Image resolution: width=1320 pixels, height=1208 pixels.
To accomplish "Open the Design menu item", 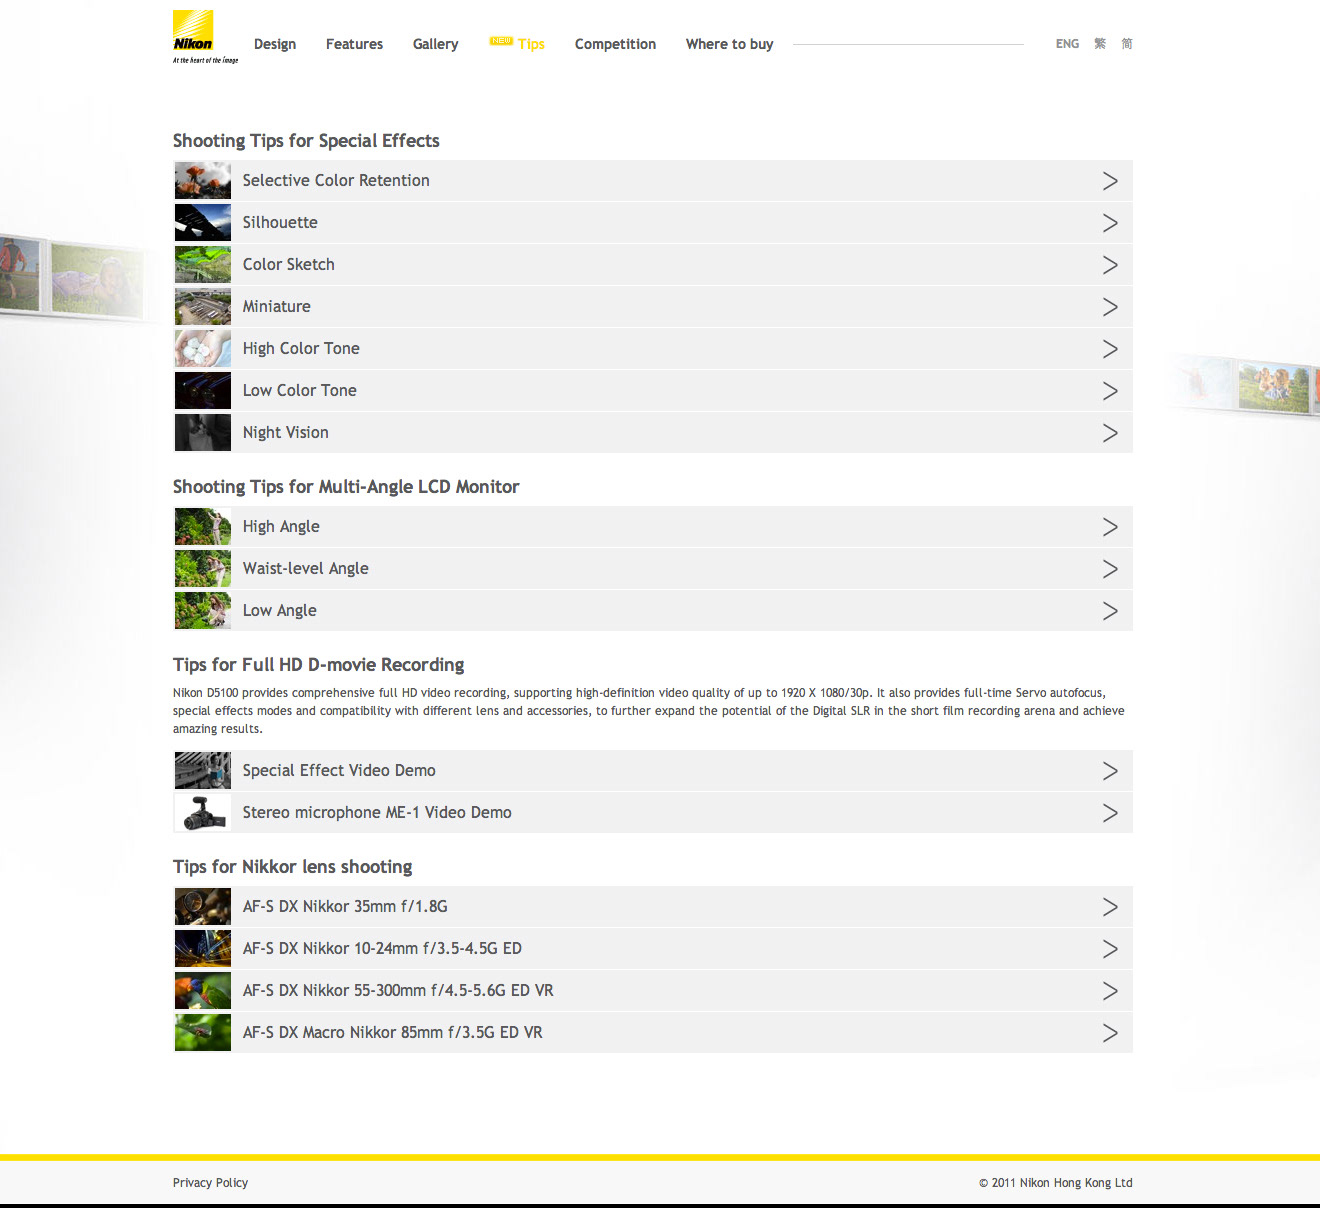I will [x=275, y=44].
